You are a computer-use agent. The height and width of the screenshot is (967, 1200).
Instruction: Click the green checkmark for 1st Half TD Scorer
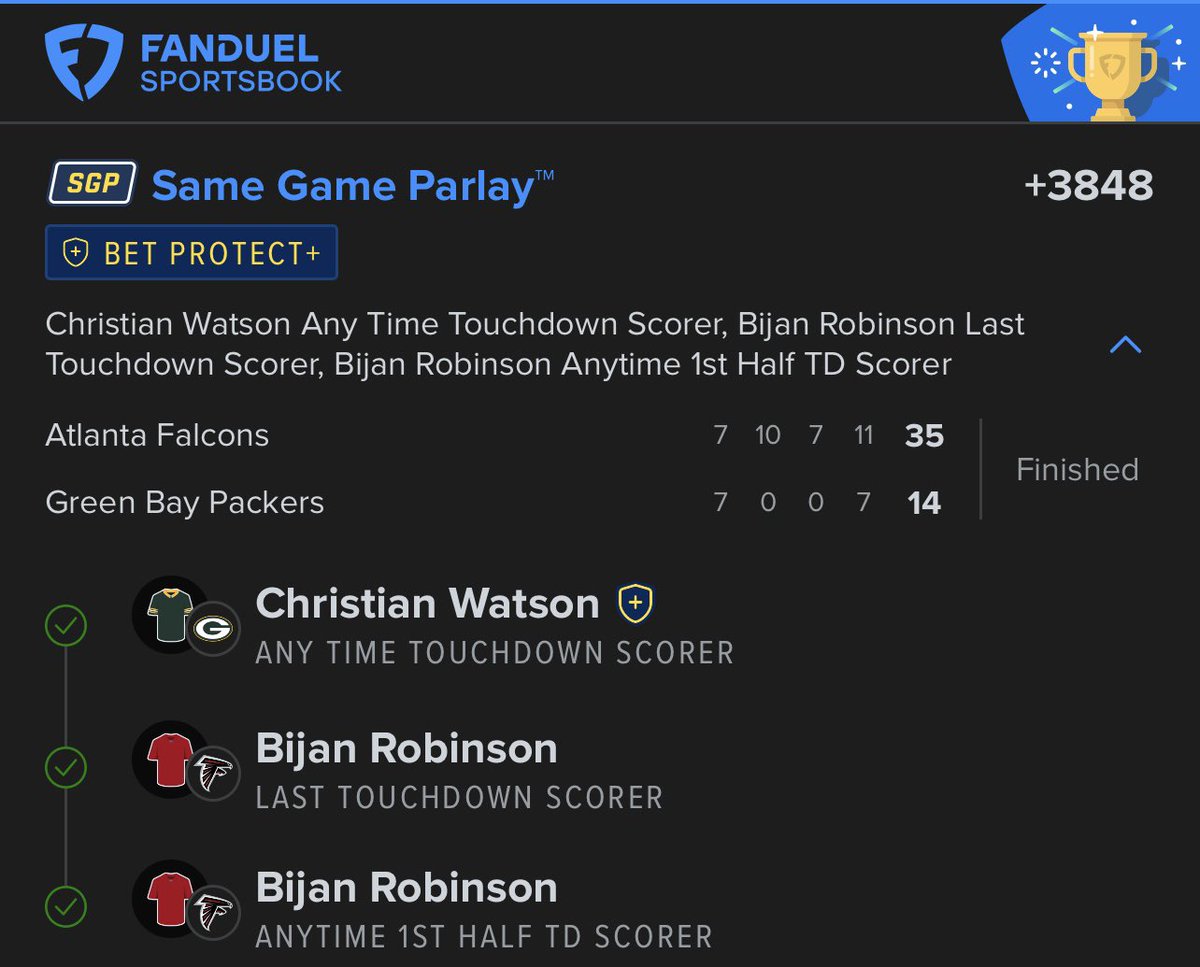click(66, 908)
